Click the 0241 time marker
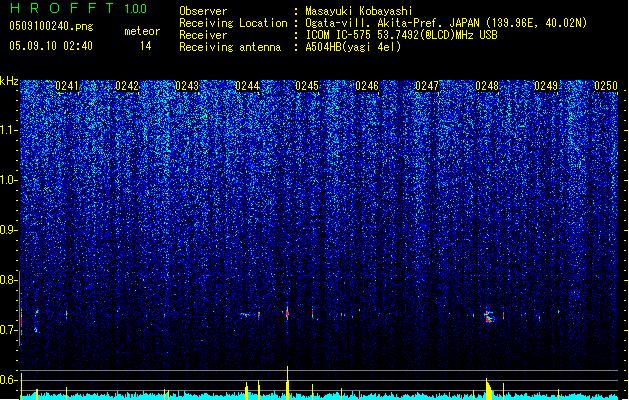This screenshot has height=400, width=629. 67,86
